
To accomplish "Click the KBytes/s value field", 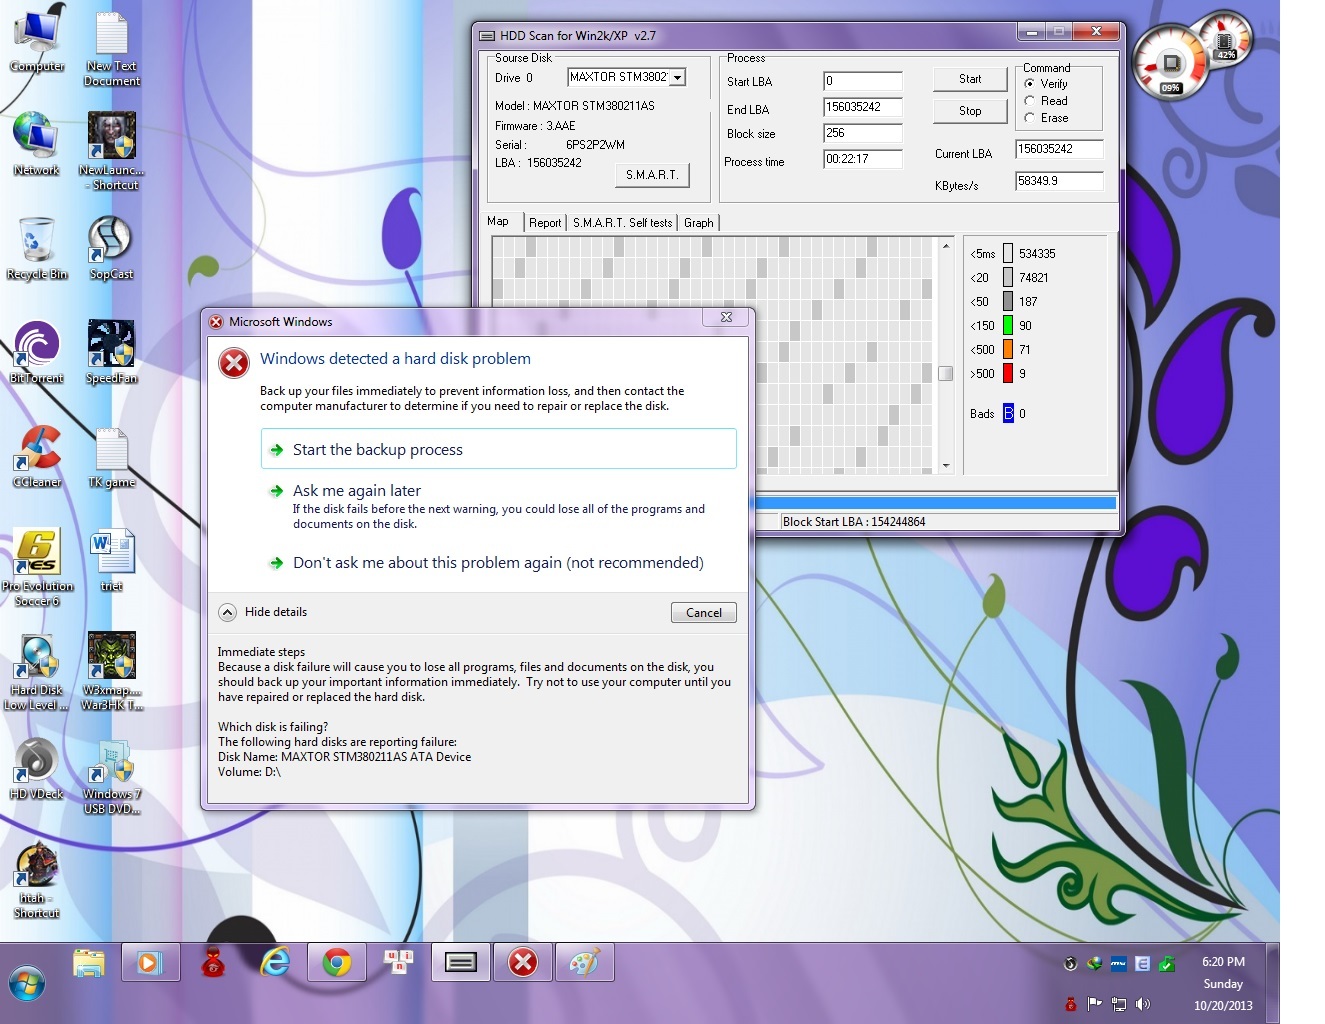I will pyautogui.click(x=1059, y=181).
